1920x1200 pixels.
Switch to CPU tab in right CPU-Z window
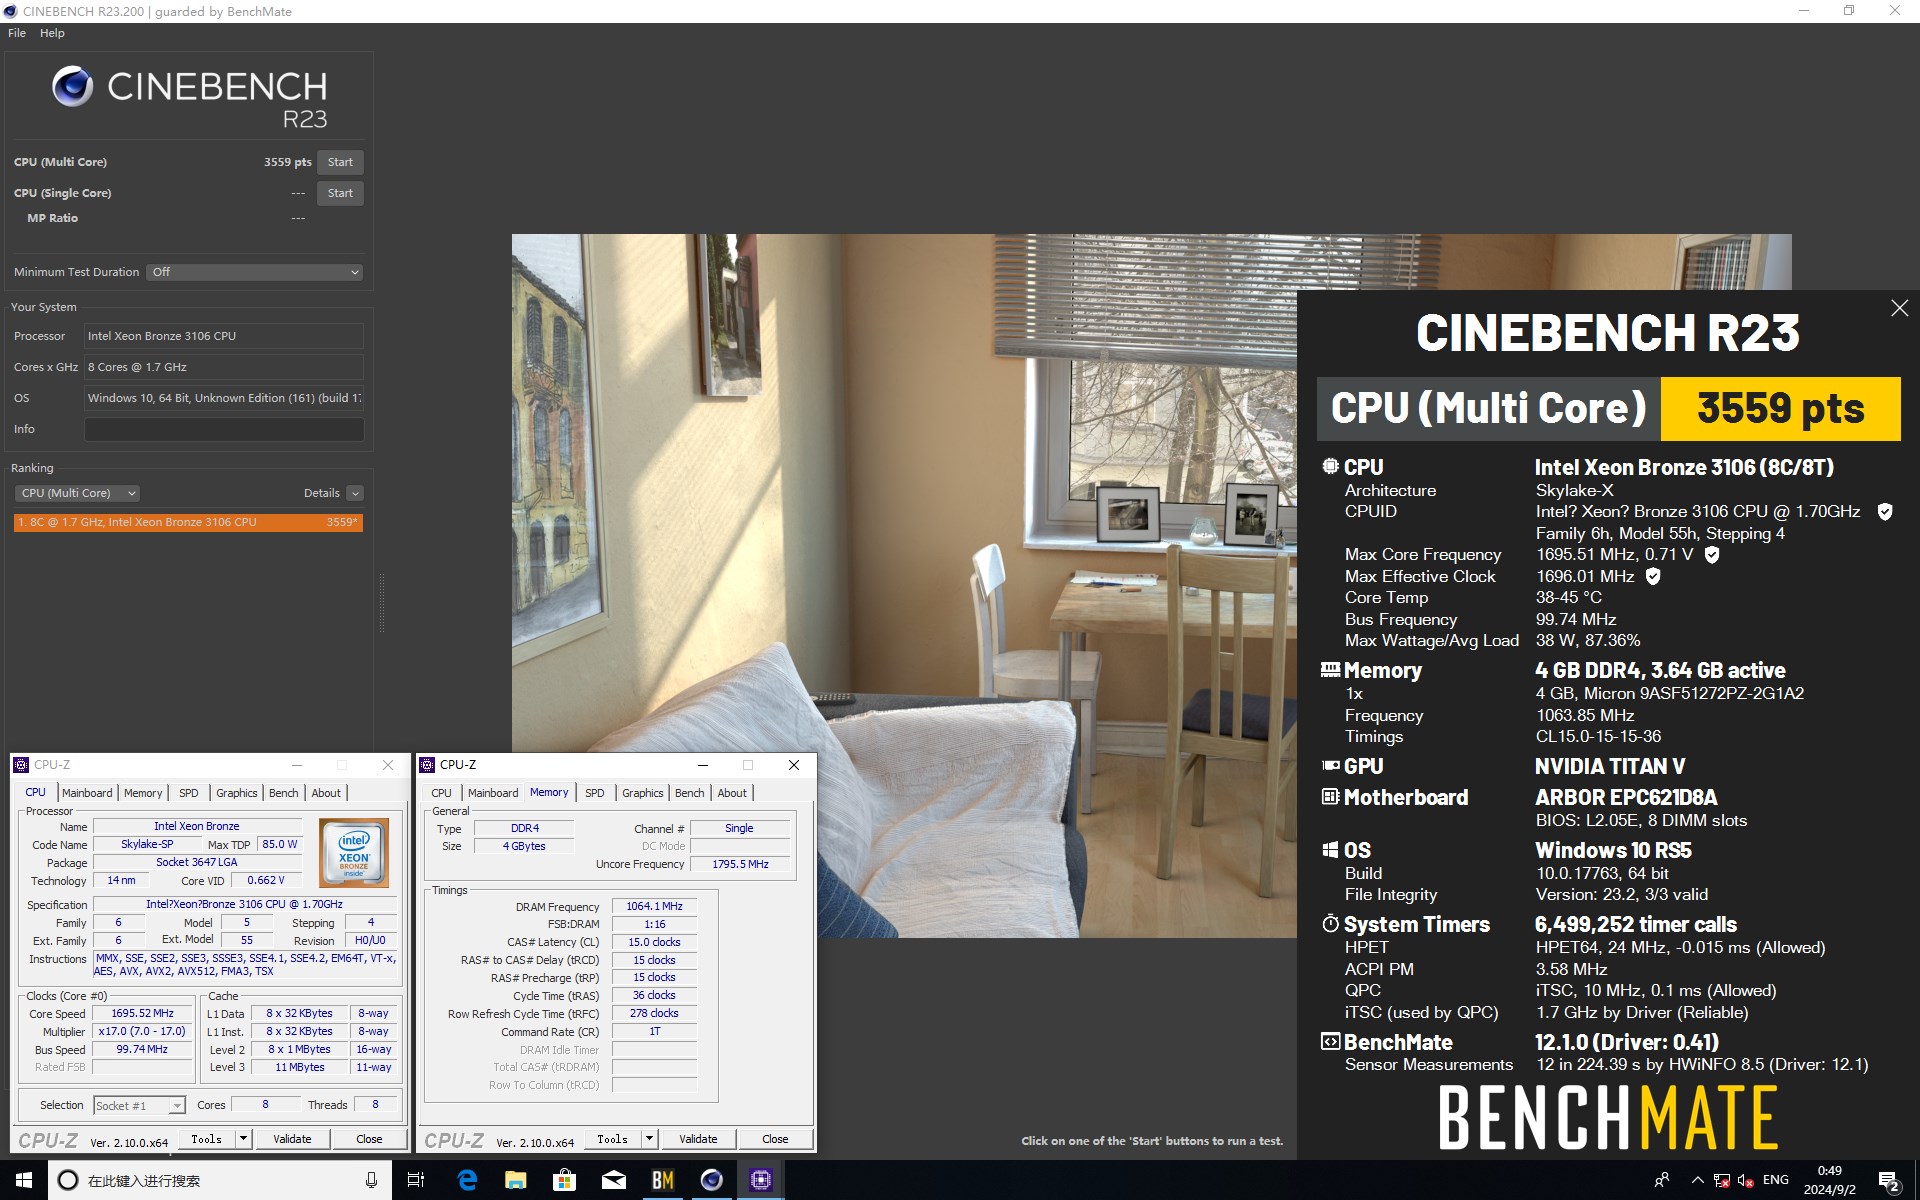pos(441,793)
